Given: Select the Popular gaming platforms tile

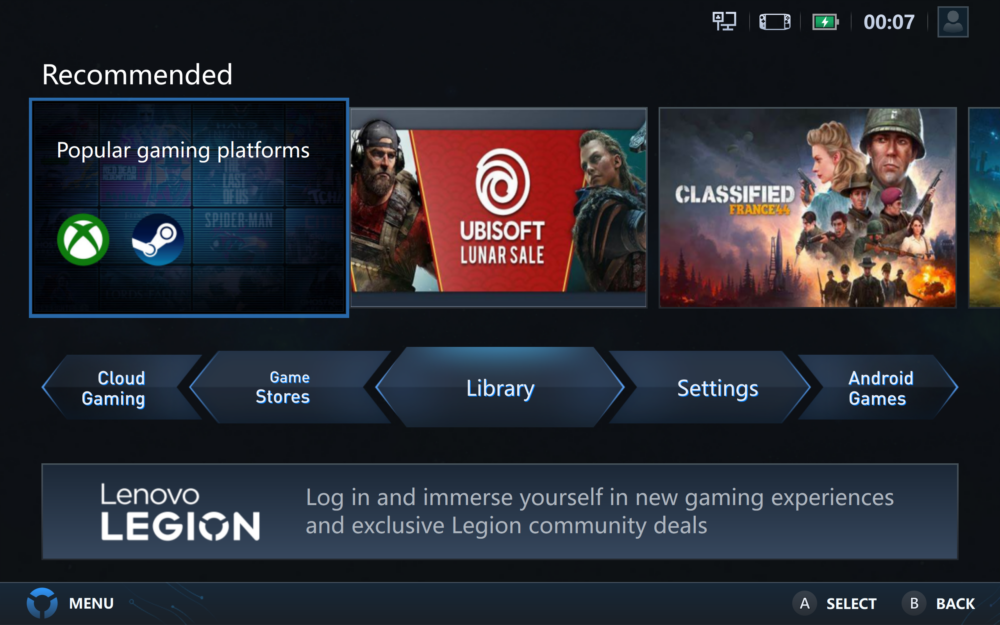Looking at the screenshot, I should (189, 207).
